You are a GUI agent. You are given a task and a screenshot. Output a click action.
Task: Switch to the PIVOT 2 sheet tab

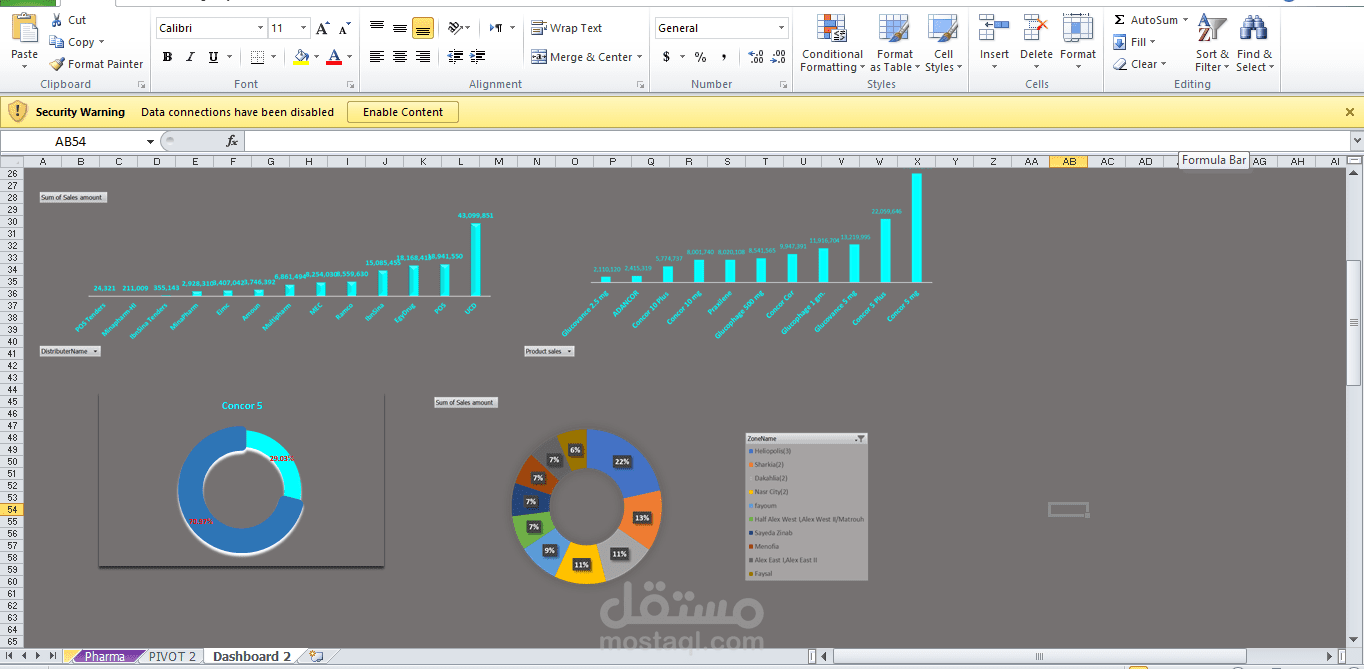tap(172, 657)
